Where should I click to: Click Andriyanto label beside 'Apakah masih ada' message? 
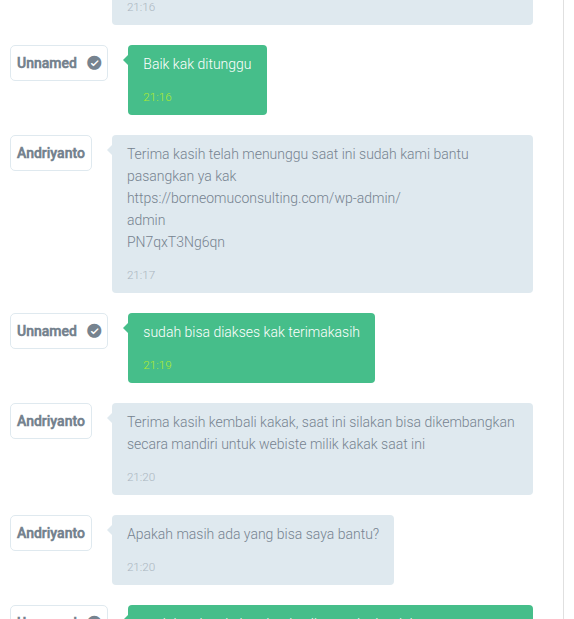point(51,533)
